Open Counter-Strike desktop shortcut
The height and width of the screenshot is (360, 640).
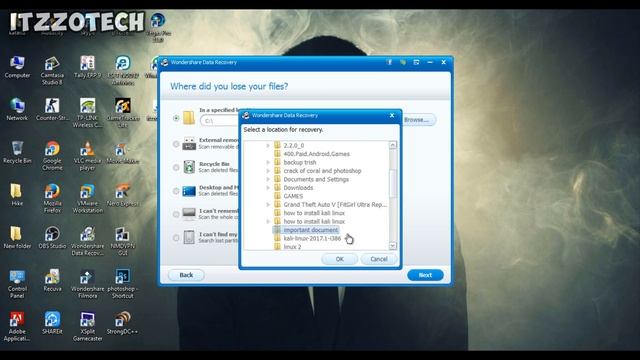pyautogui.click(x=52, y=109)
